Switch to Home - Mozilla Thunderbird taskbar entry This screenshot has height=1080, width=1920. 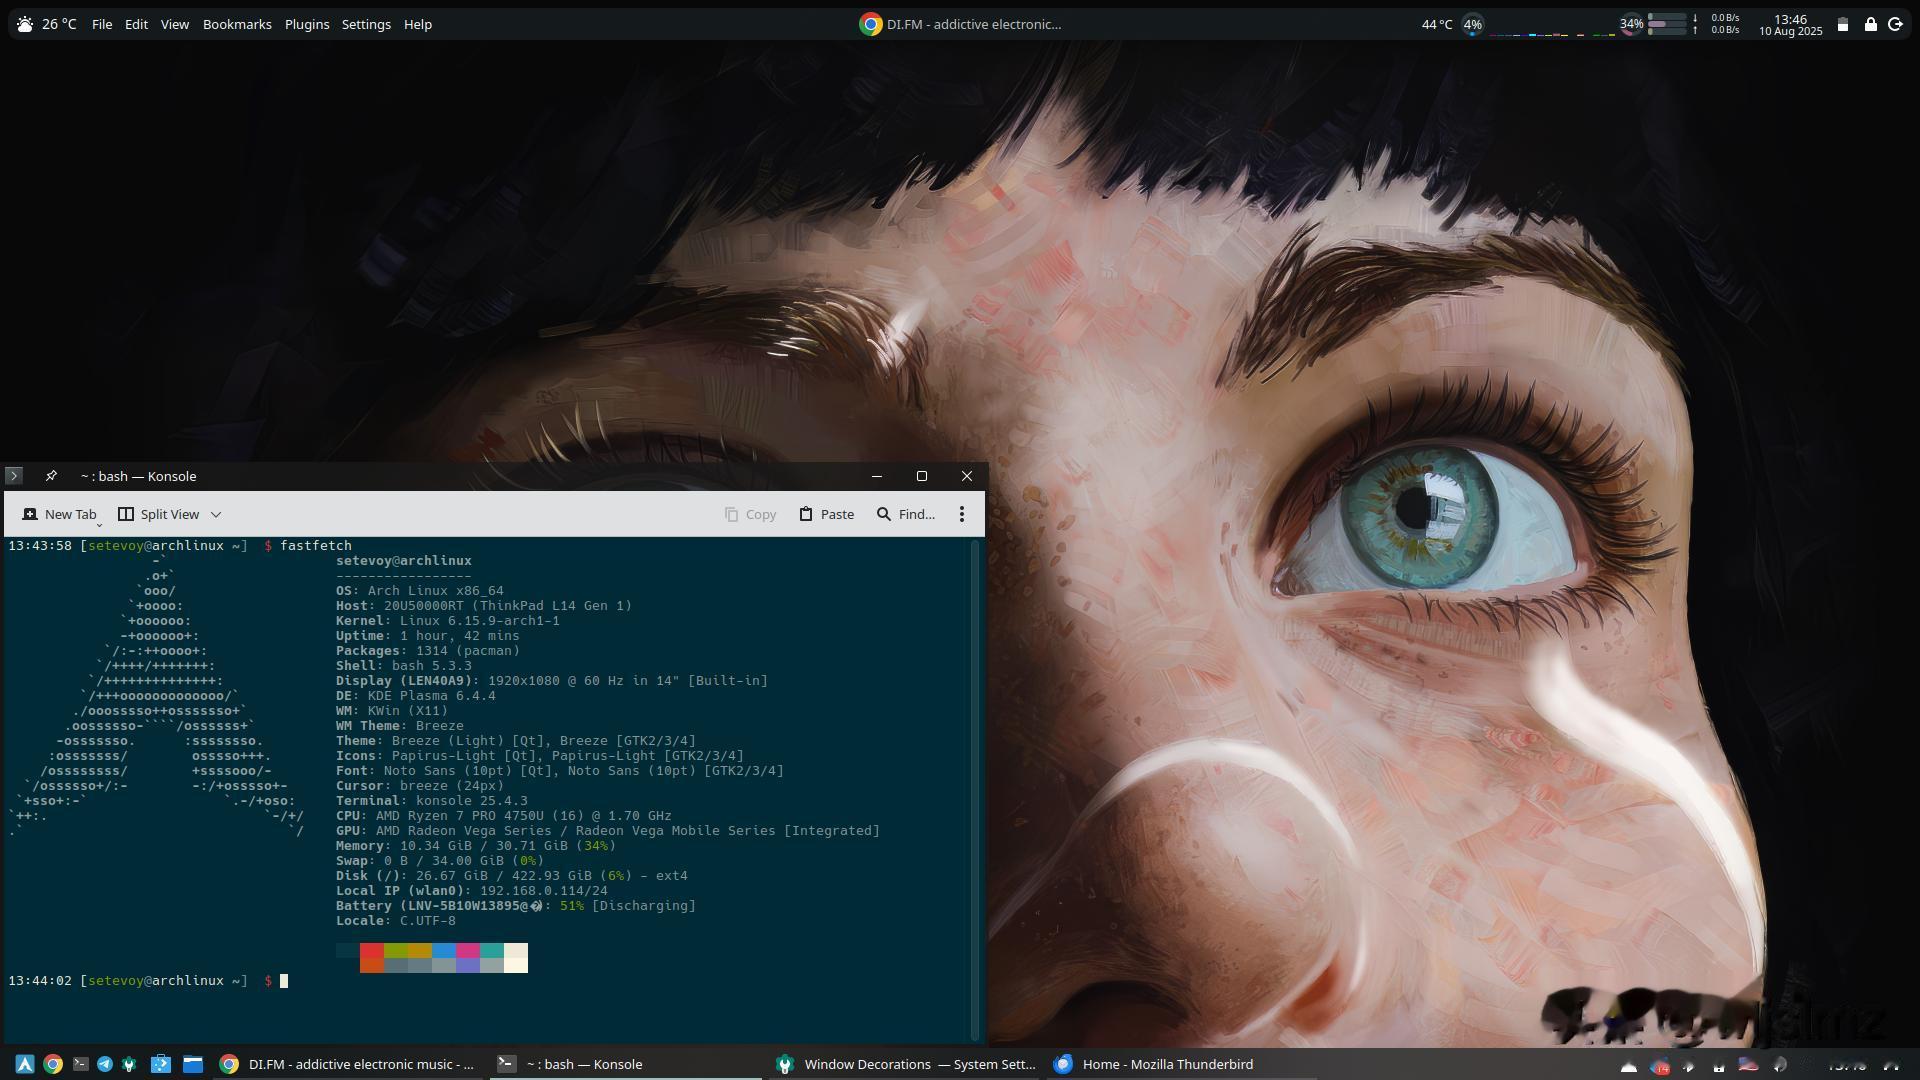tap(1153, 1064)
